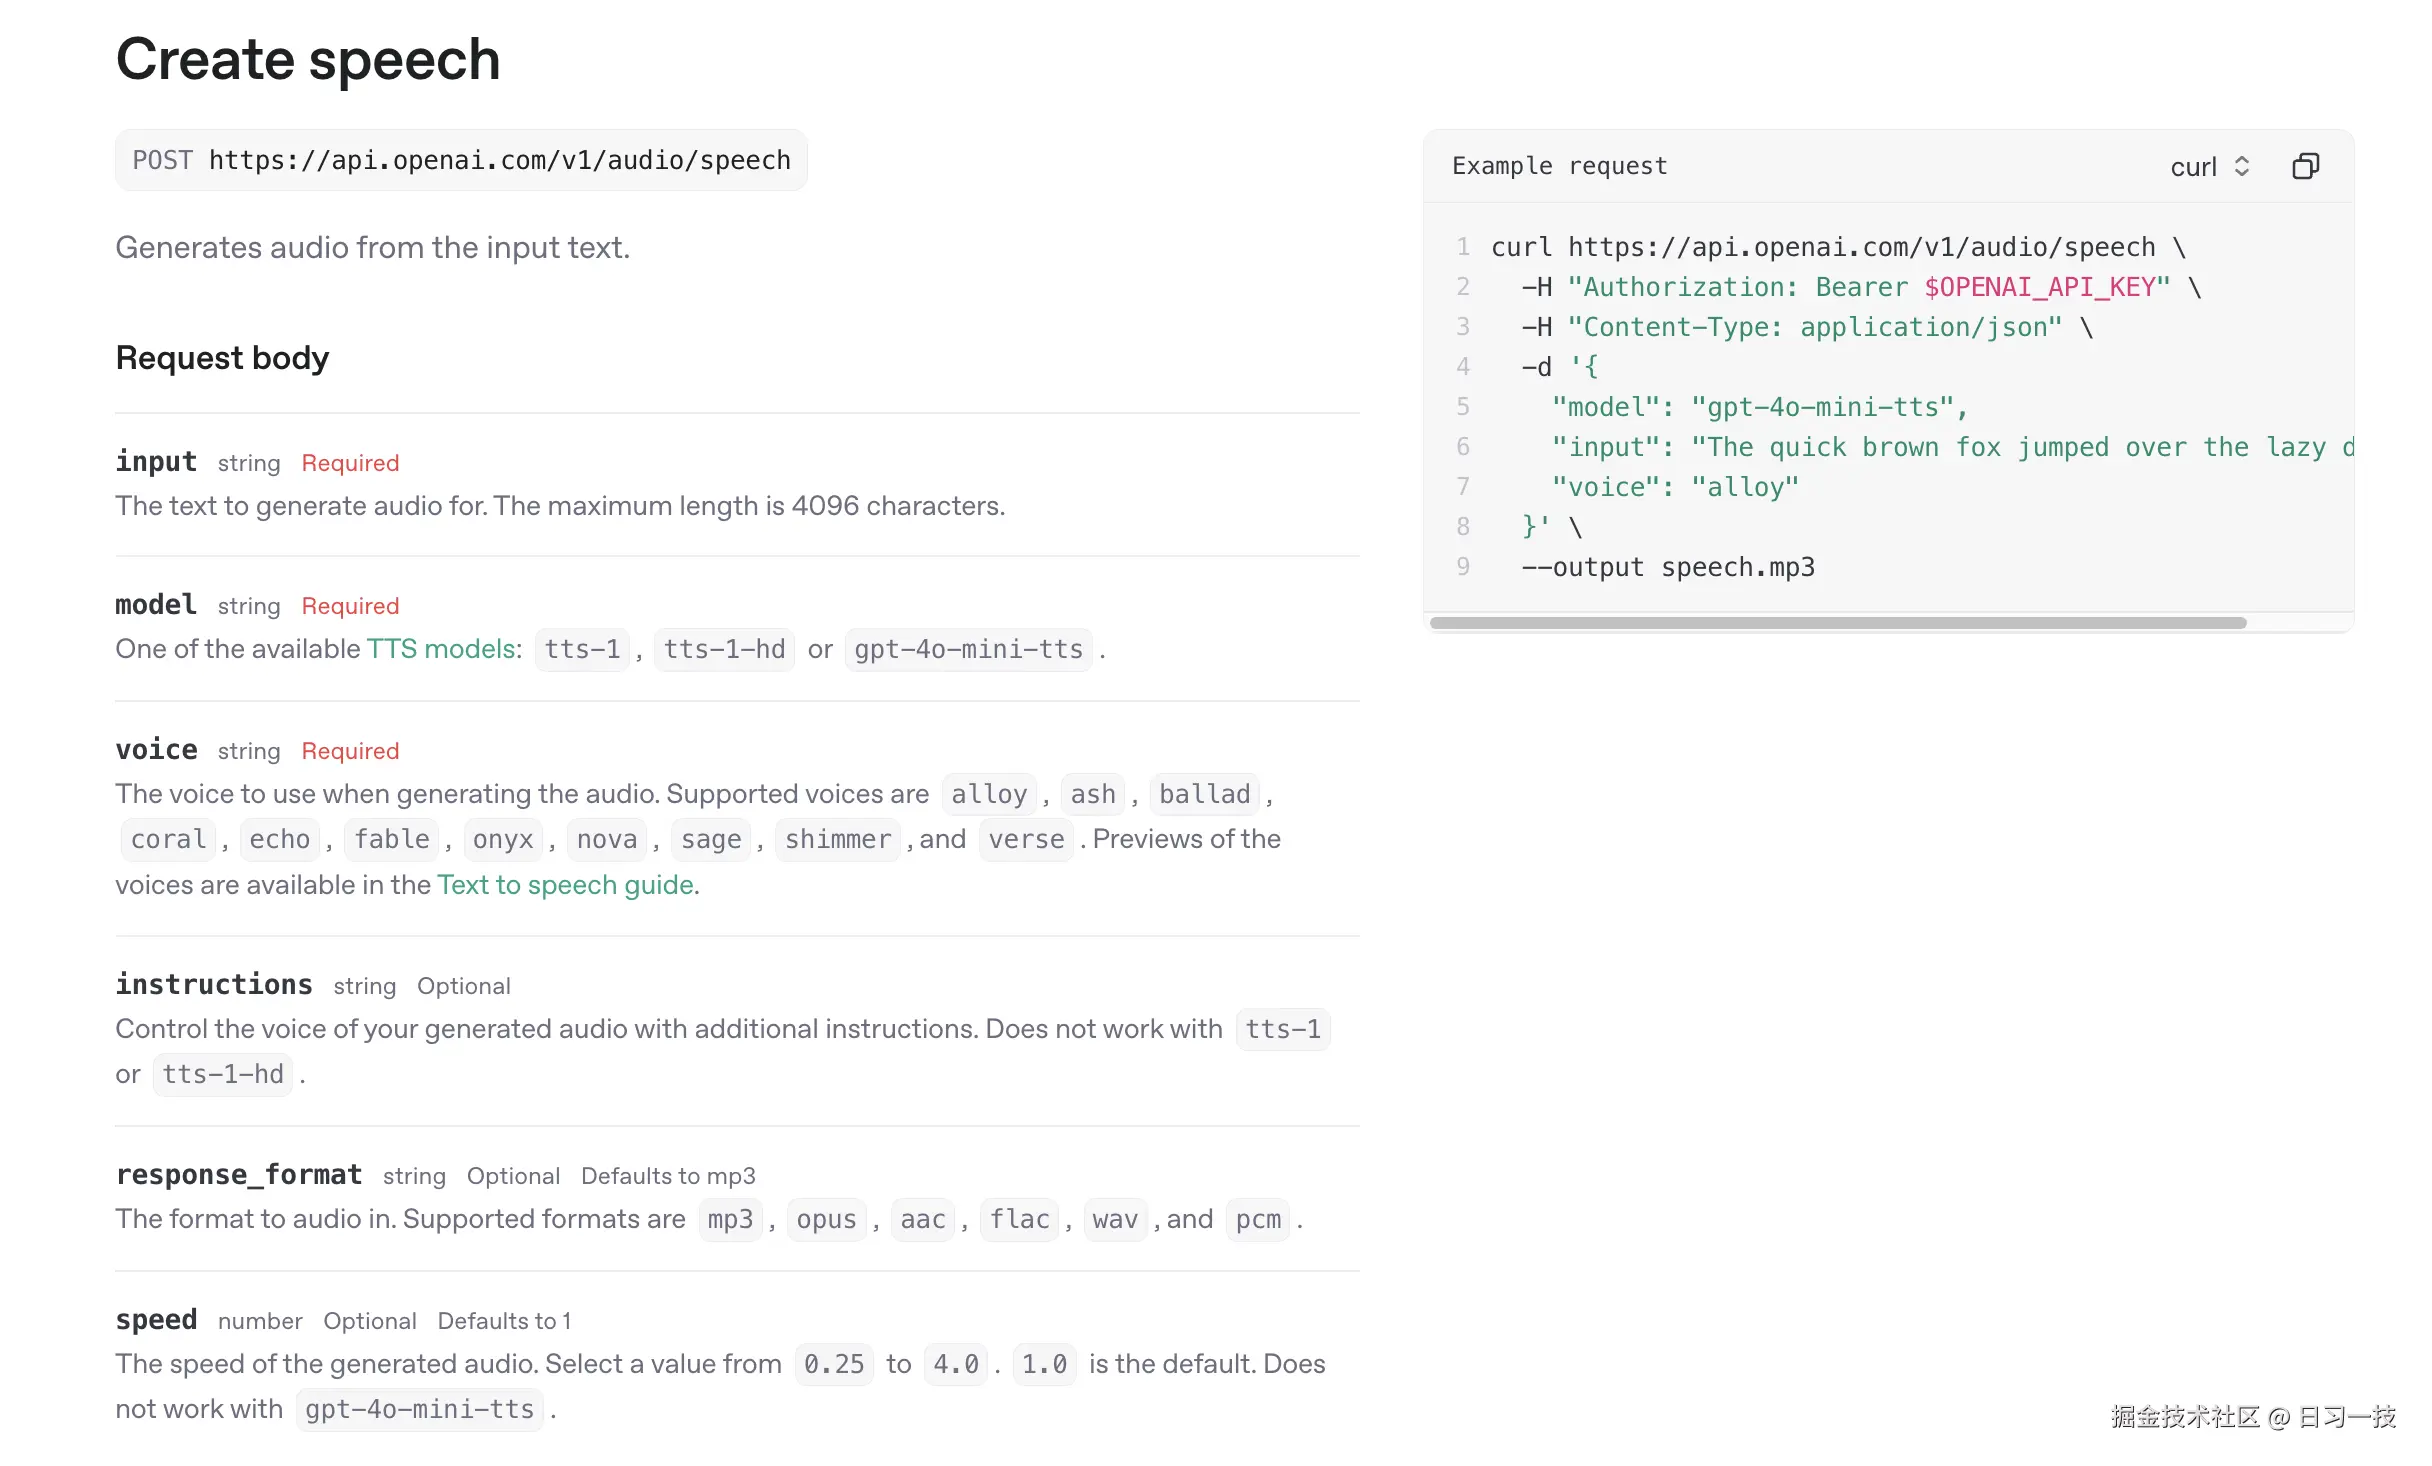
Task: Select the tts-1 model pill
Action: [581, 648]
